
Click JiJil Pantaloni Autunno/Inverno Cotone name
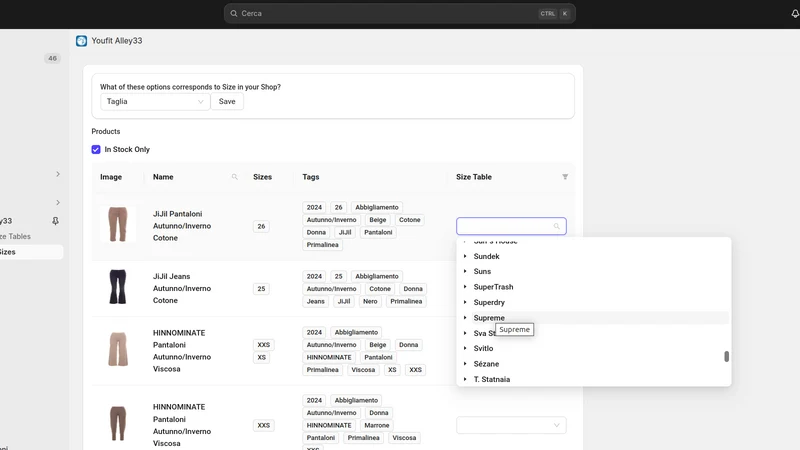point(182,226)
